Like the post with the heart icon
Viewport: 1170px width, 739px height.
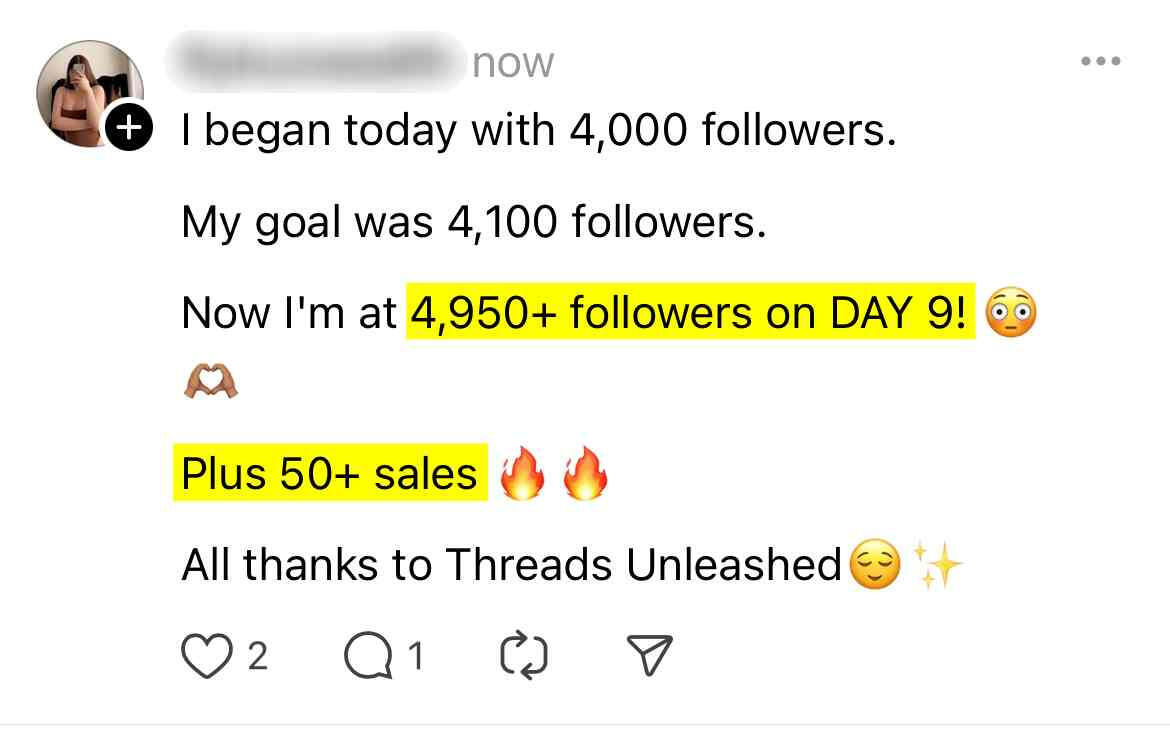tap(204, 656)
